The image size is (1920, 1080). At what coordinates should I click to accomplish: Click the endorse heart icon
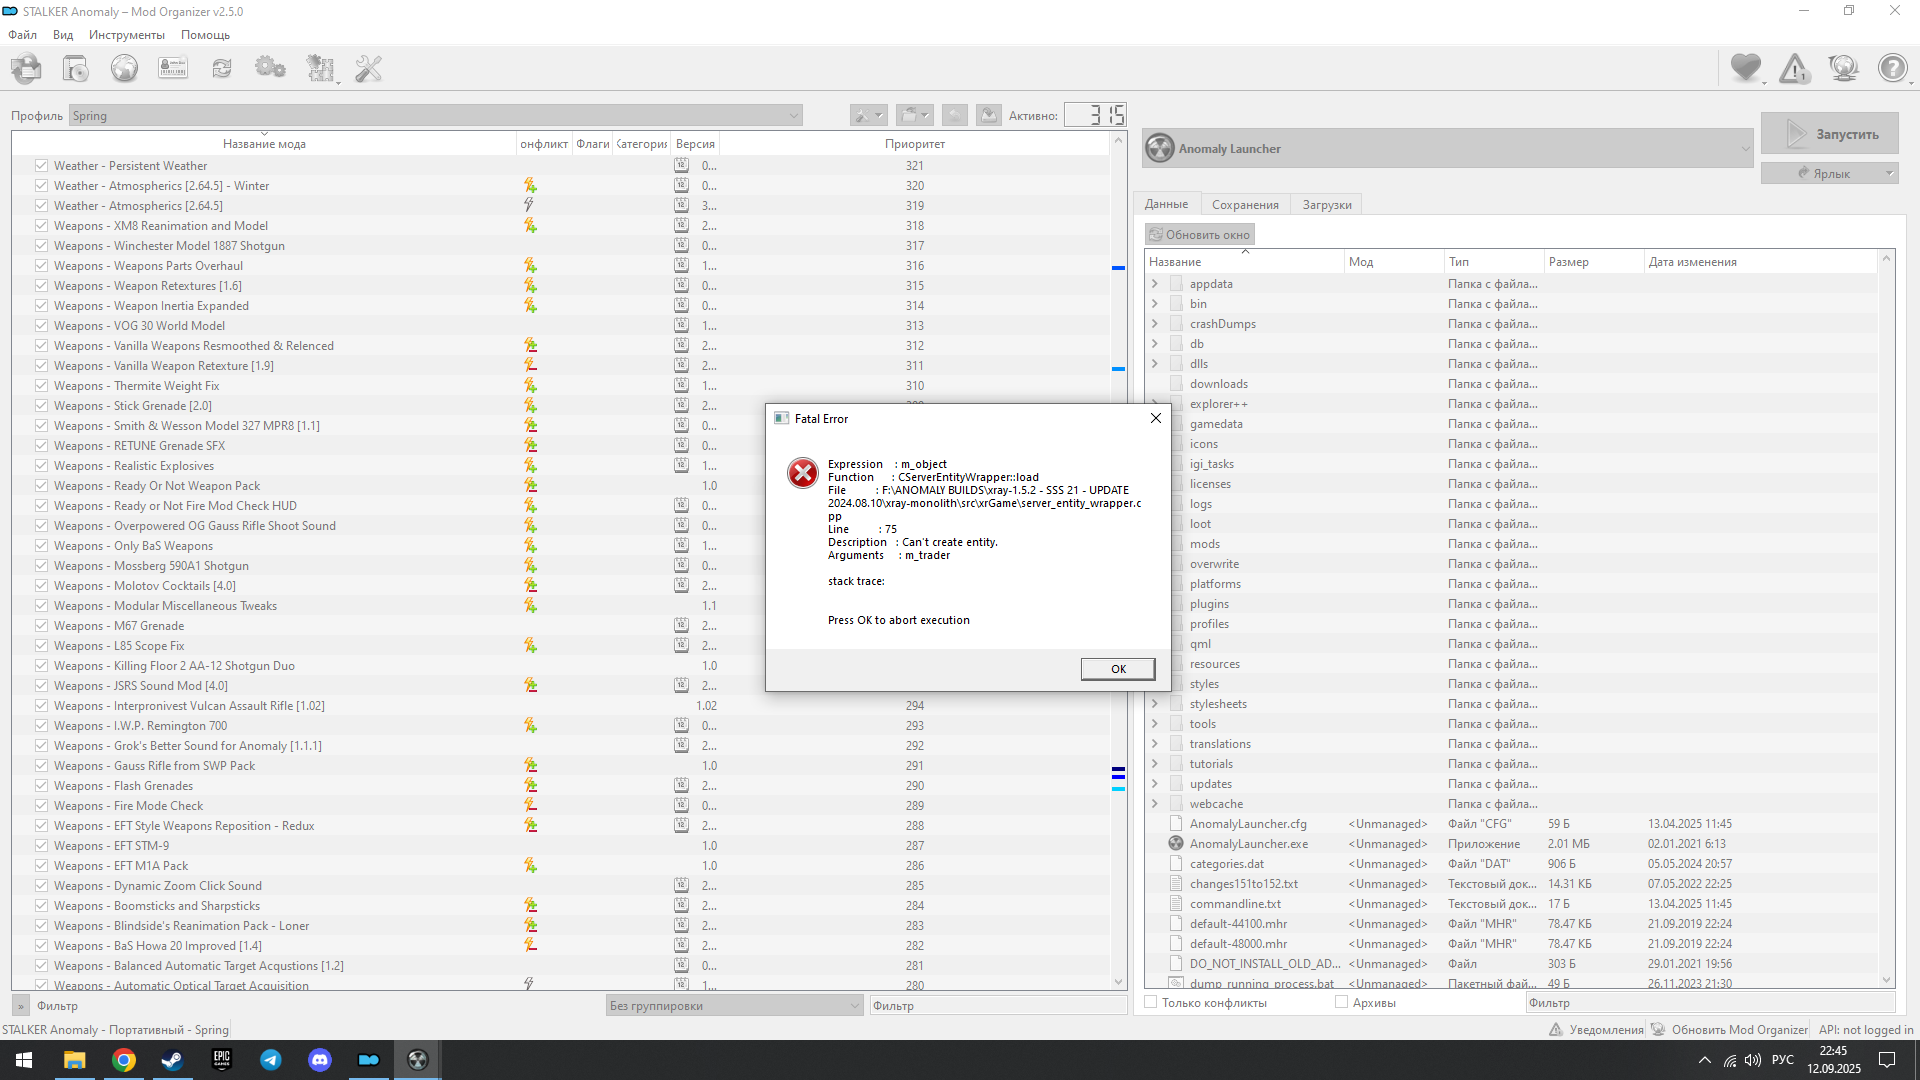[x=1746, y=68]
